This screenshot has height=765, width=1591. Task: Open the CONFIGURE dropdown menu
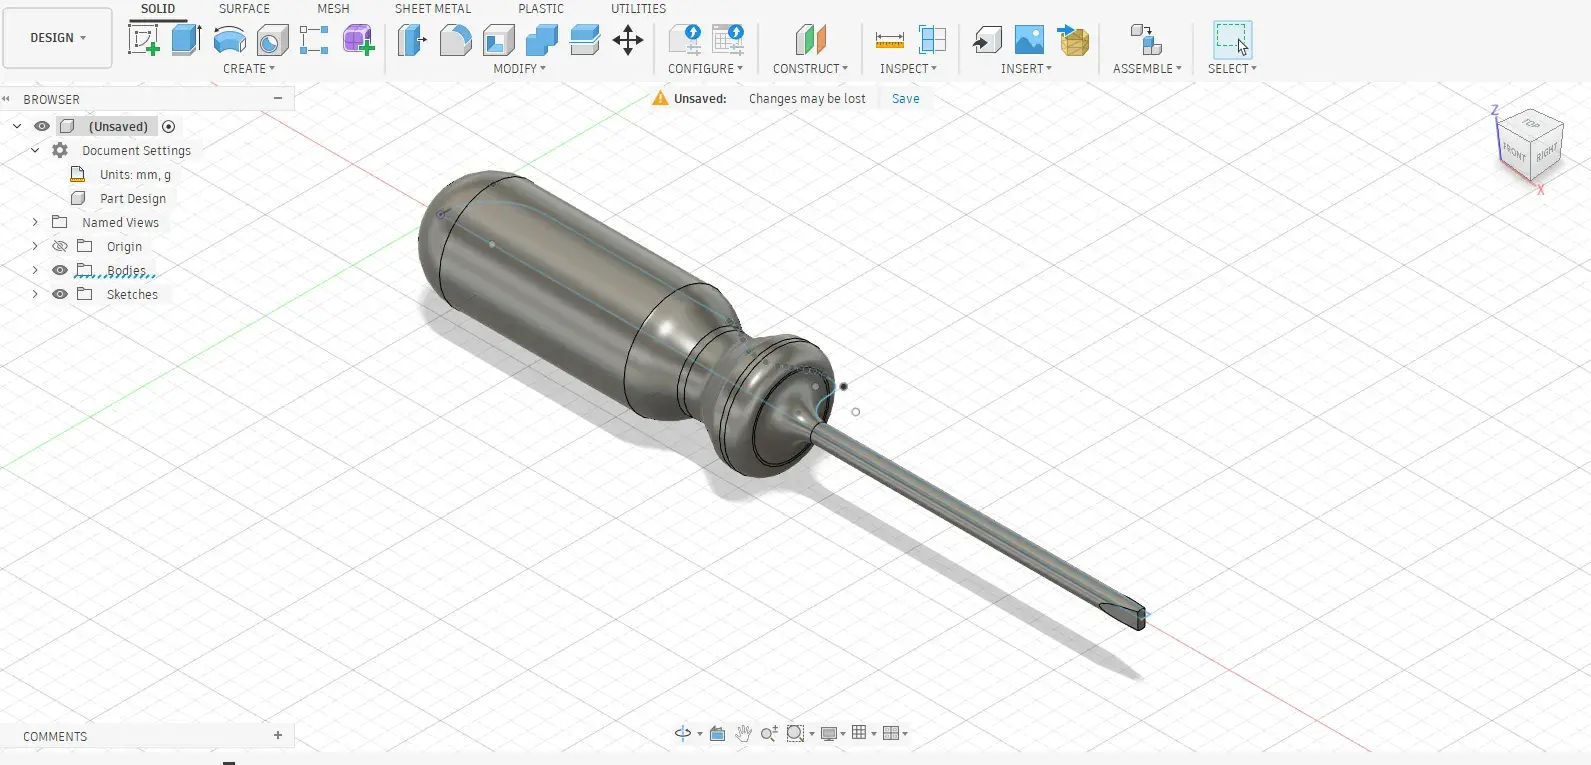pos(706,69)
